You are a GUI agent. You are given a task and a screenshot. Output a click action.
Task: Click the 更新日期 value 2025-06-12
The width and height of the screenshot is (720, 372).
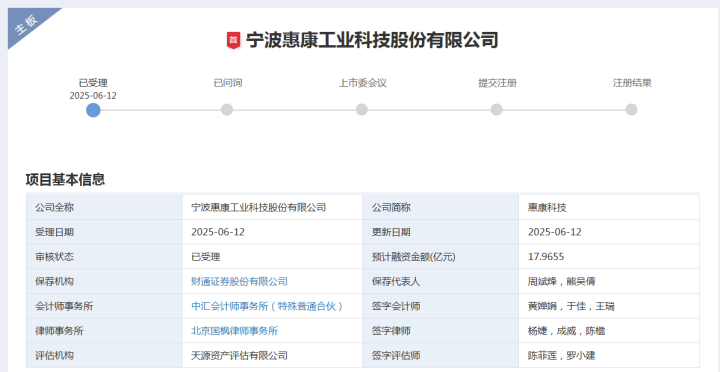609,232
